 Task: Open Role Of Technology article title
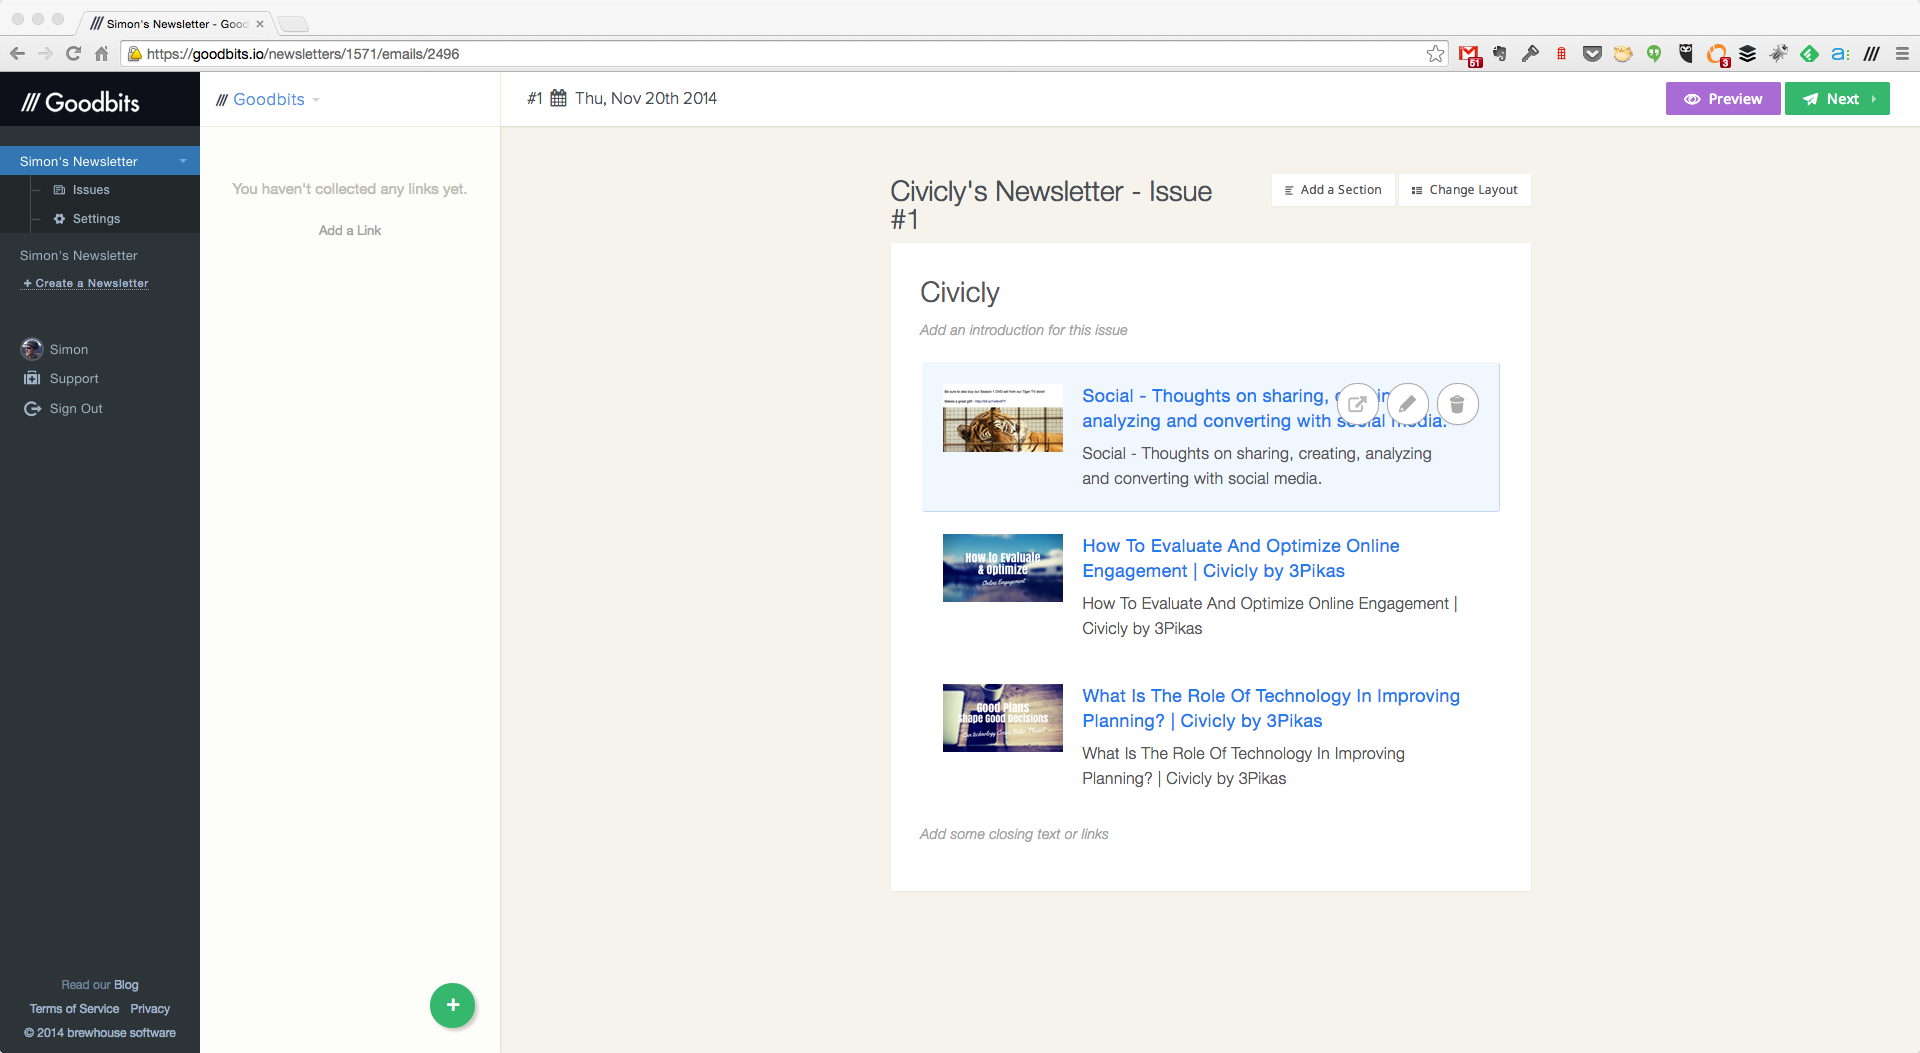tap(1271, 708)
